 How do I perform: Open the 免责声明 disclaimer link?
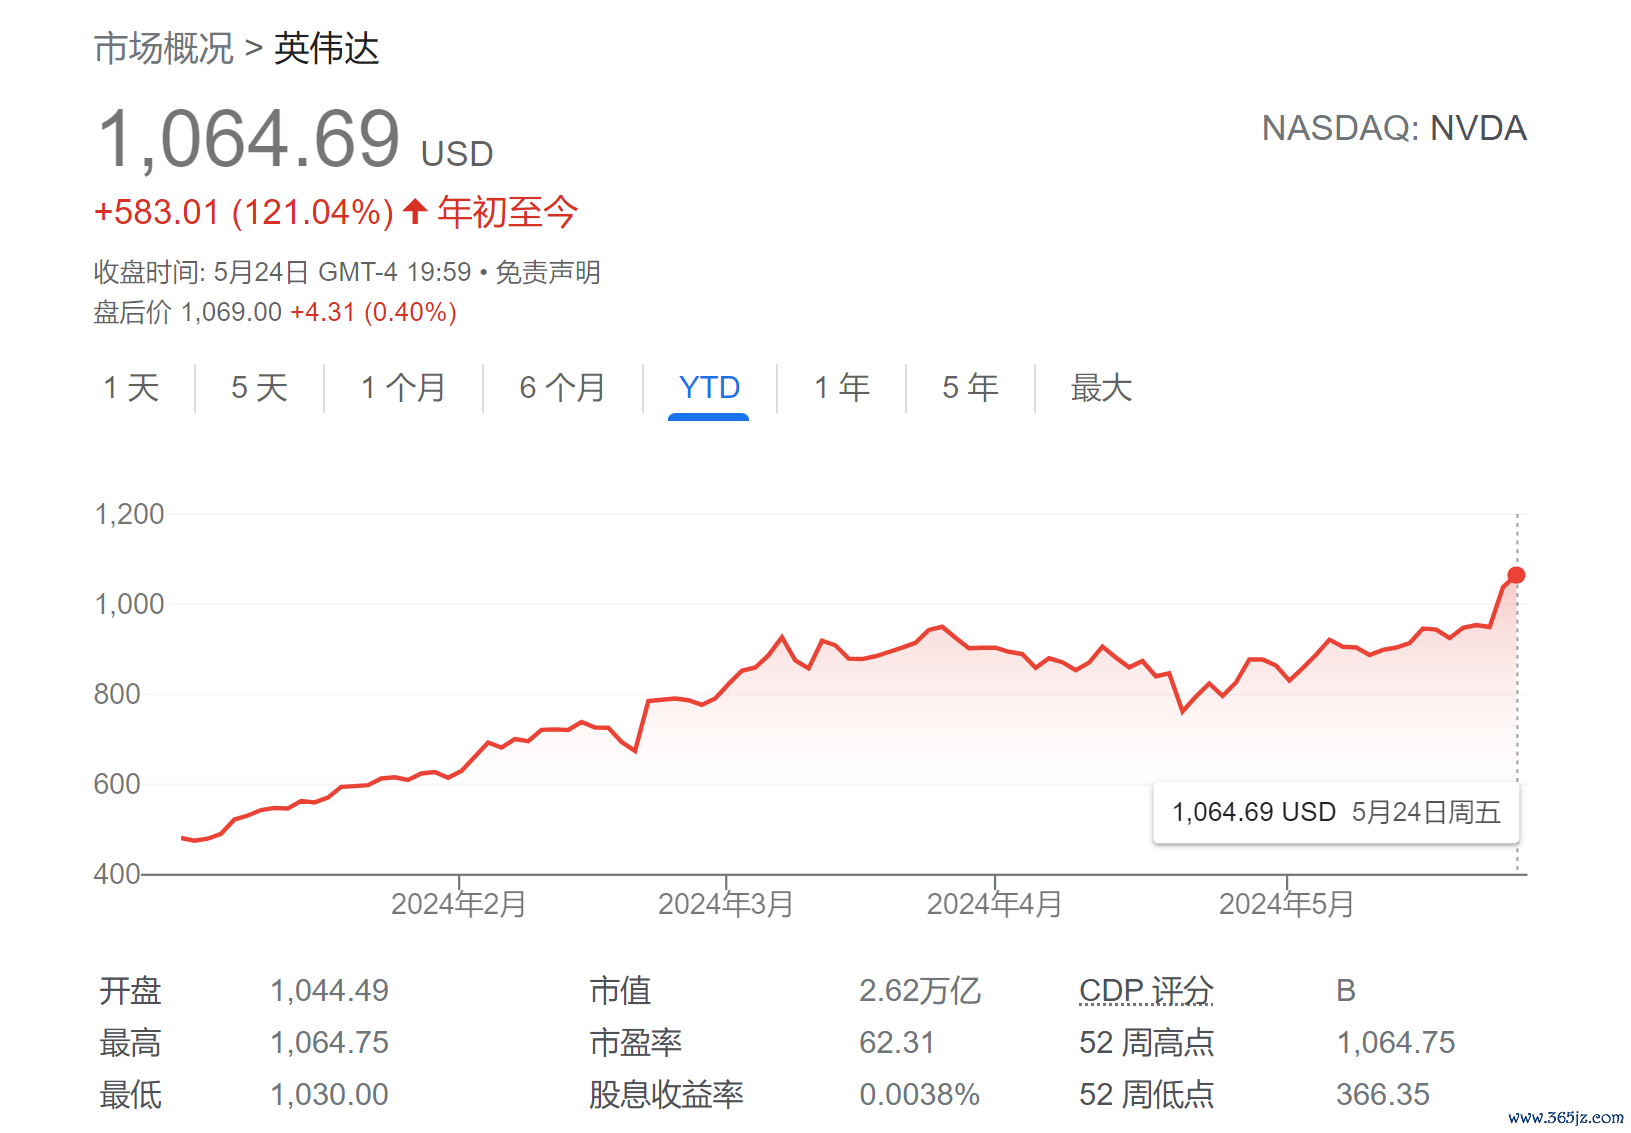[x=548, y=272]
